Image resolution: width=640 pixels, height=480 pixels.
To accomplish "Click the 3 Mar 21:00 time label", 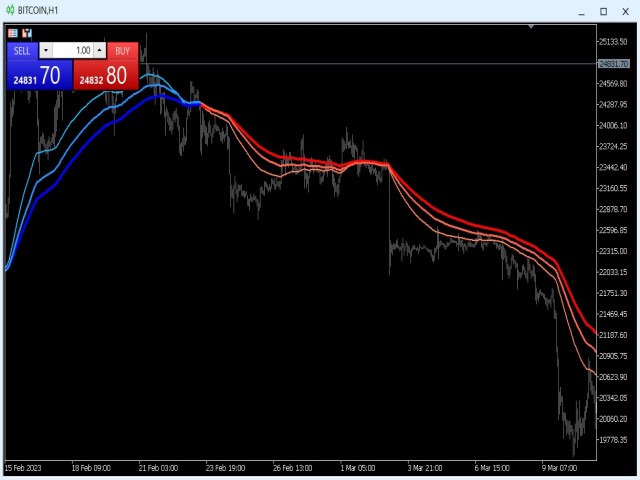I will [x=424, y=468].
